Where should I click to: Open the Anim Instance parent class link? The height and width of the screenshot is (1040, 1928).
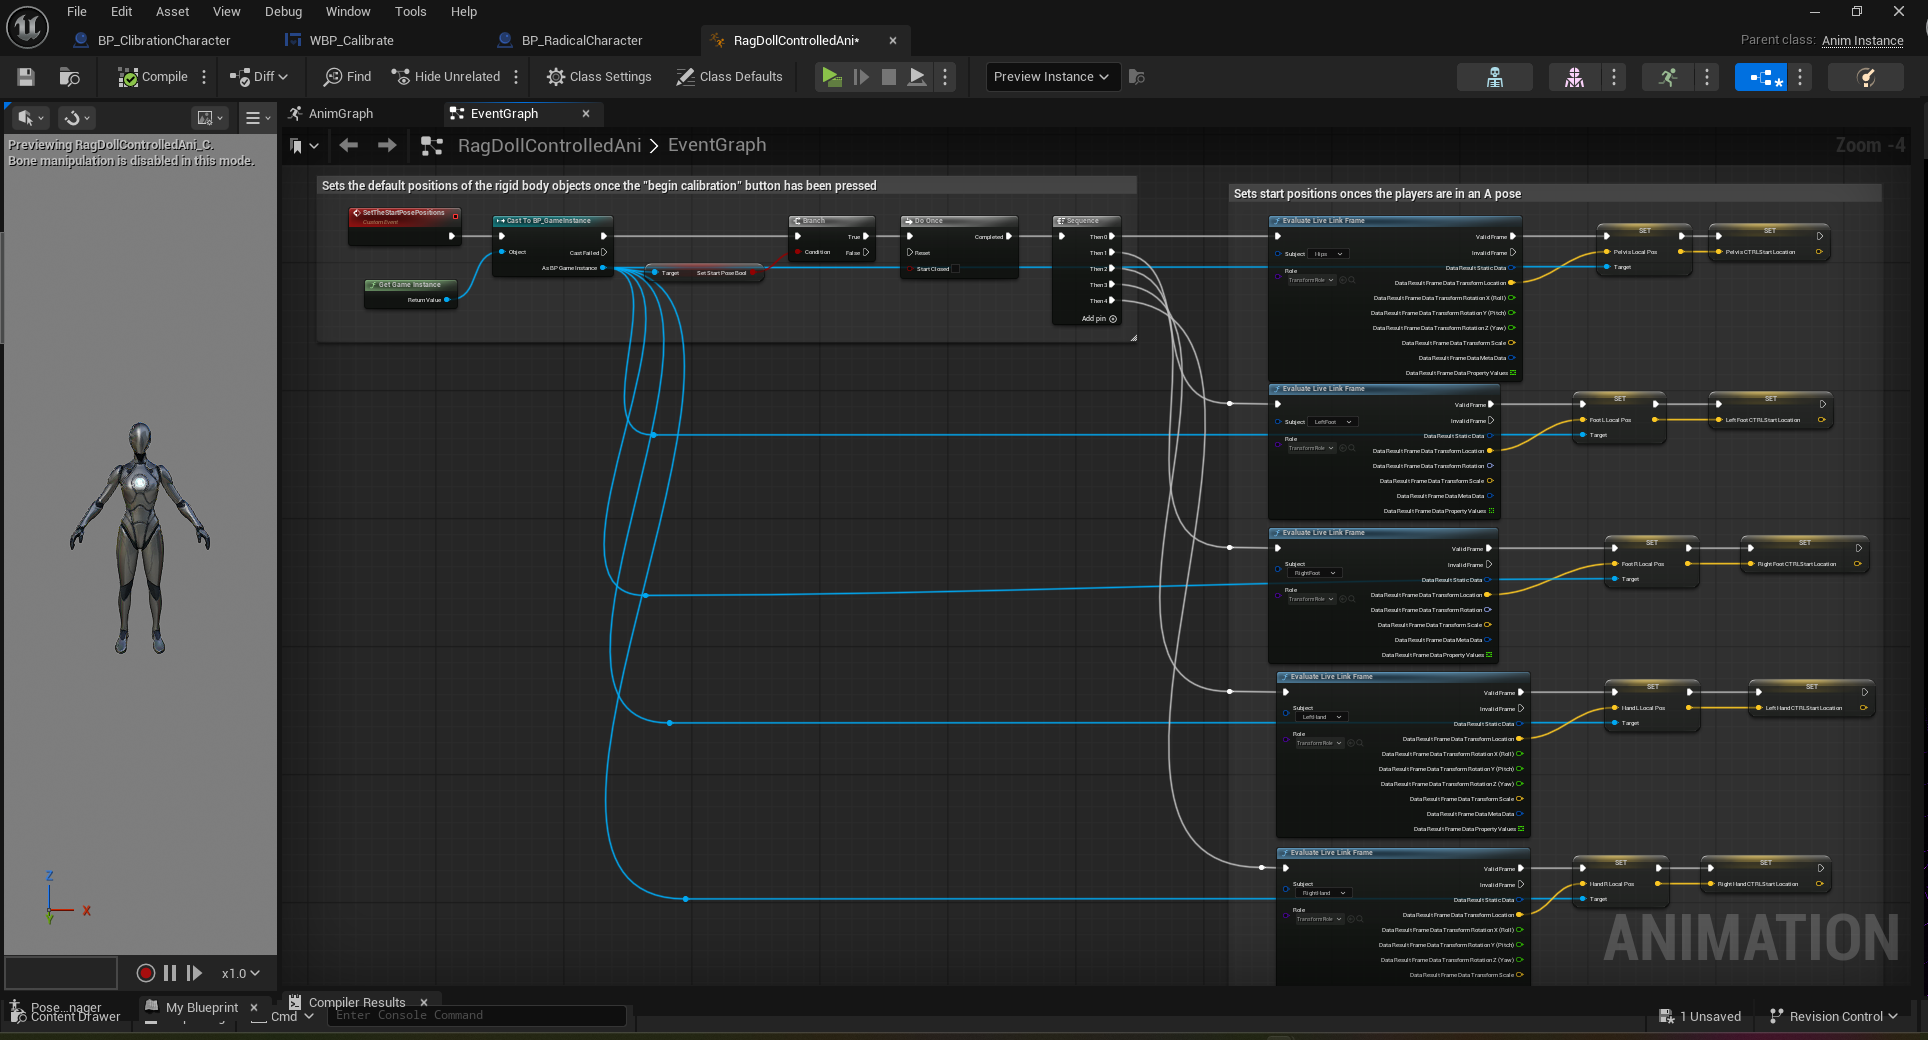coord(1862,41)
